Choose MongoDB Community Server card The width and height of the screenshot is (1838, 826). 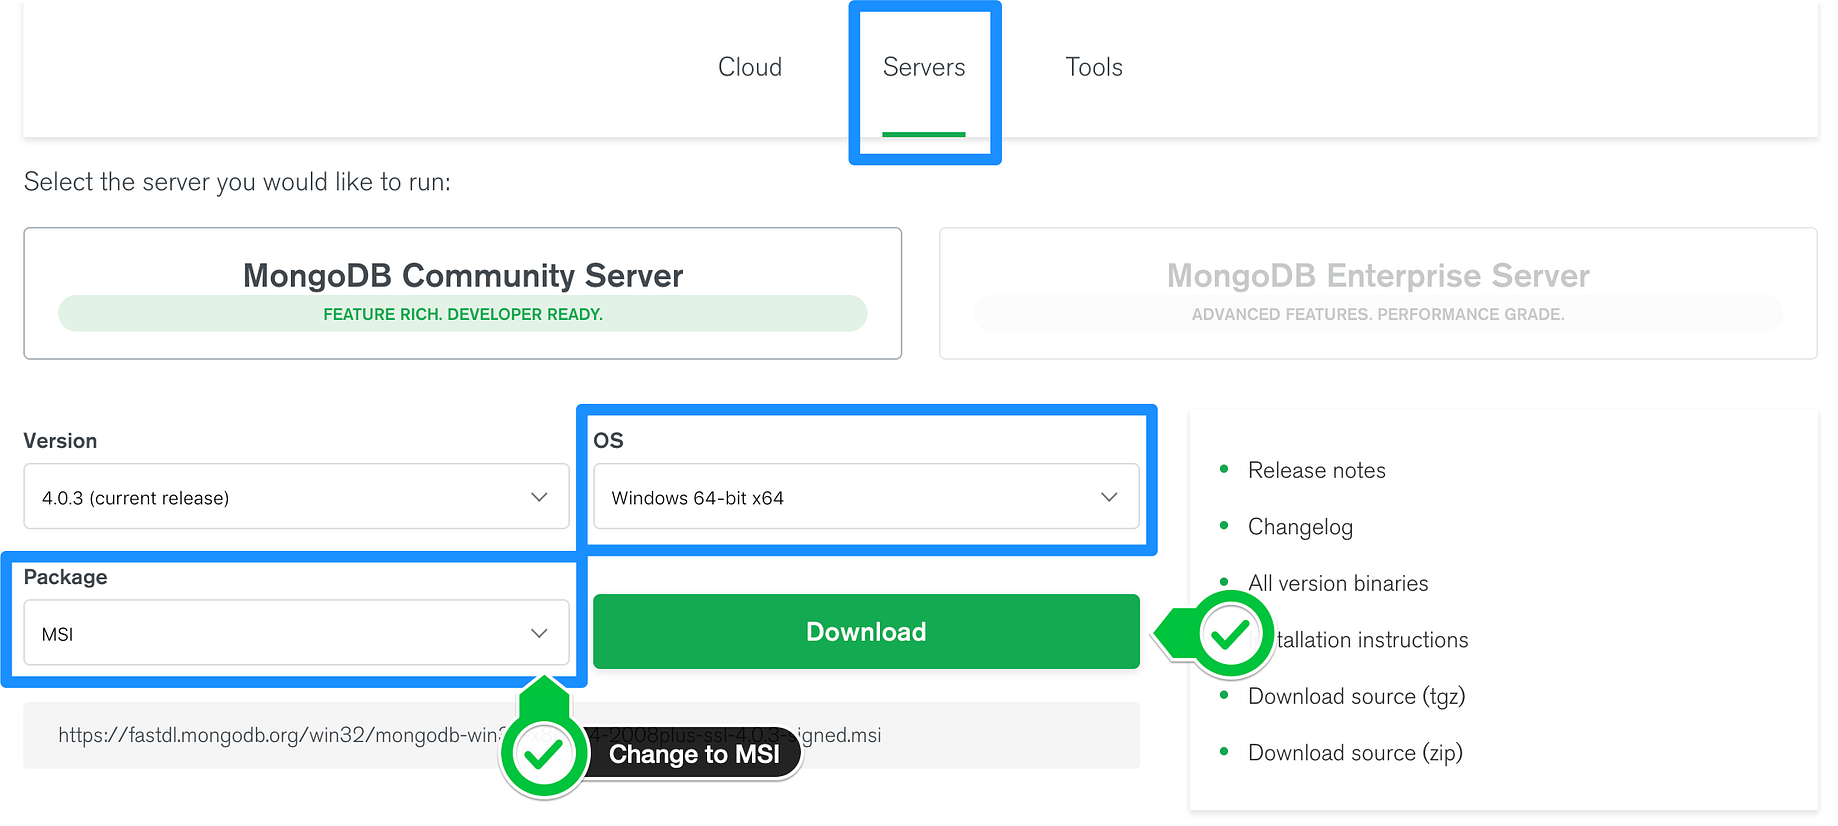pyautogui.click(x=463, y=293)
